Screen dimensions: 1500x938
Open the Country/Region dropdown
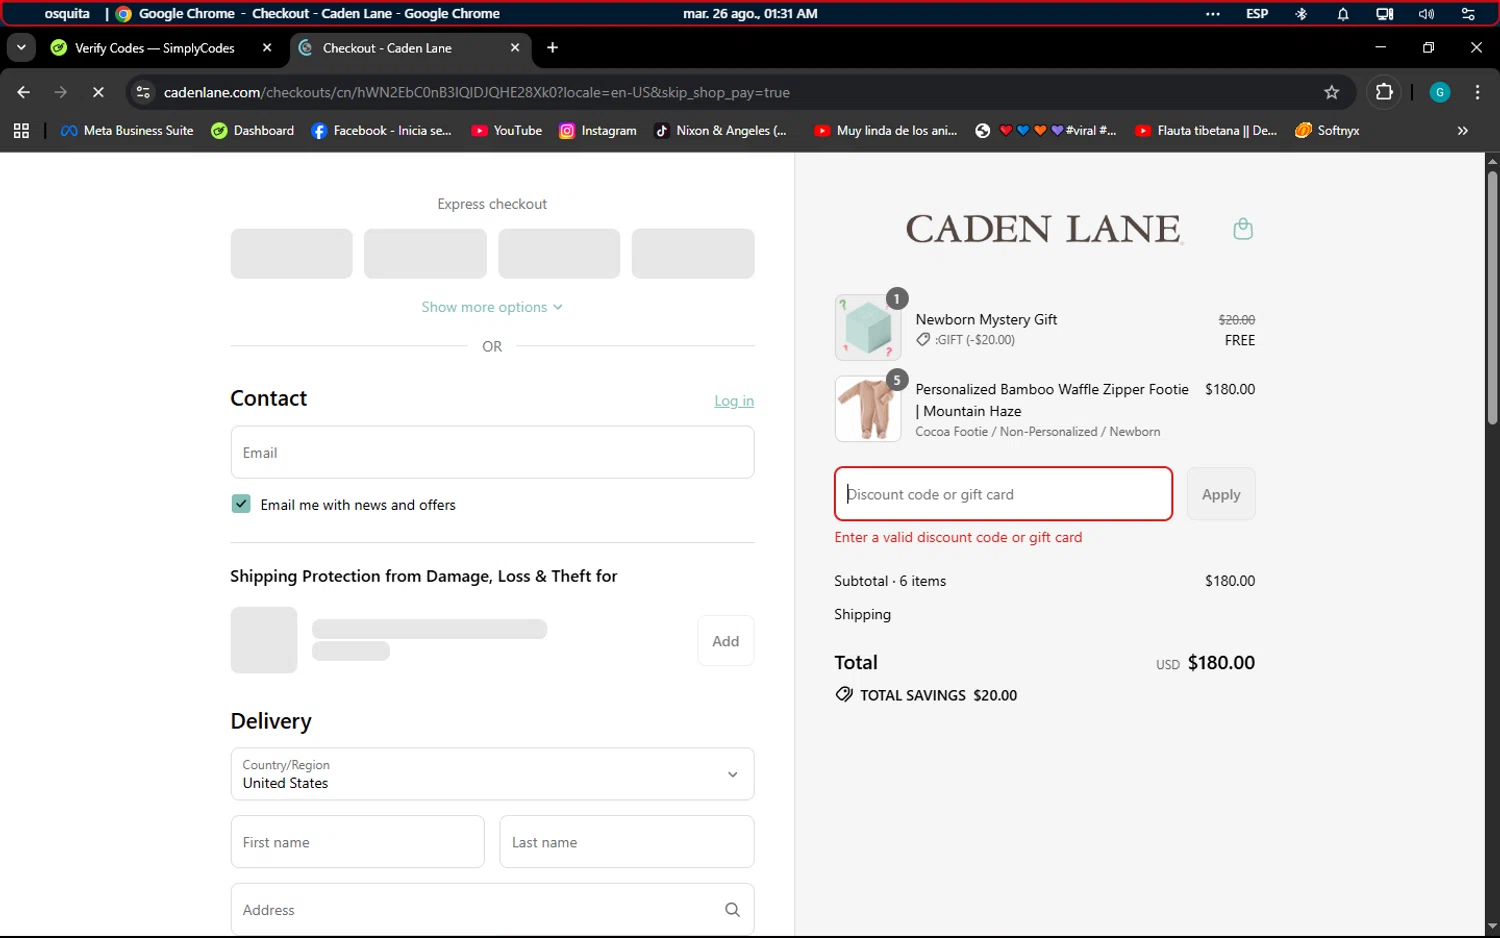(x=492, y=774)
